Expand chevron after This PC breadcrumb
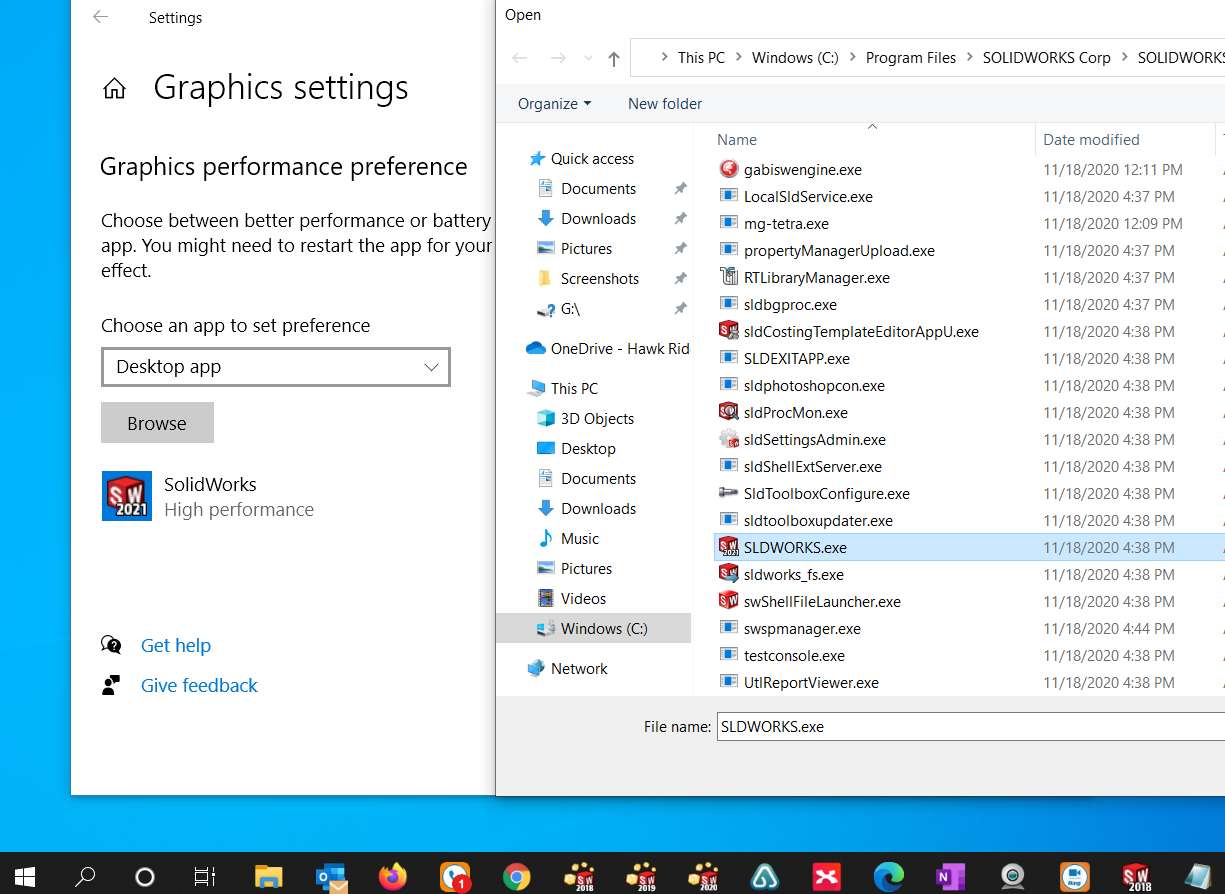 click(739, 58)
